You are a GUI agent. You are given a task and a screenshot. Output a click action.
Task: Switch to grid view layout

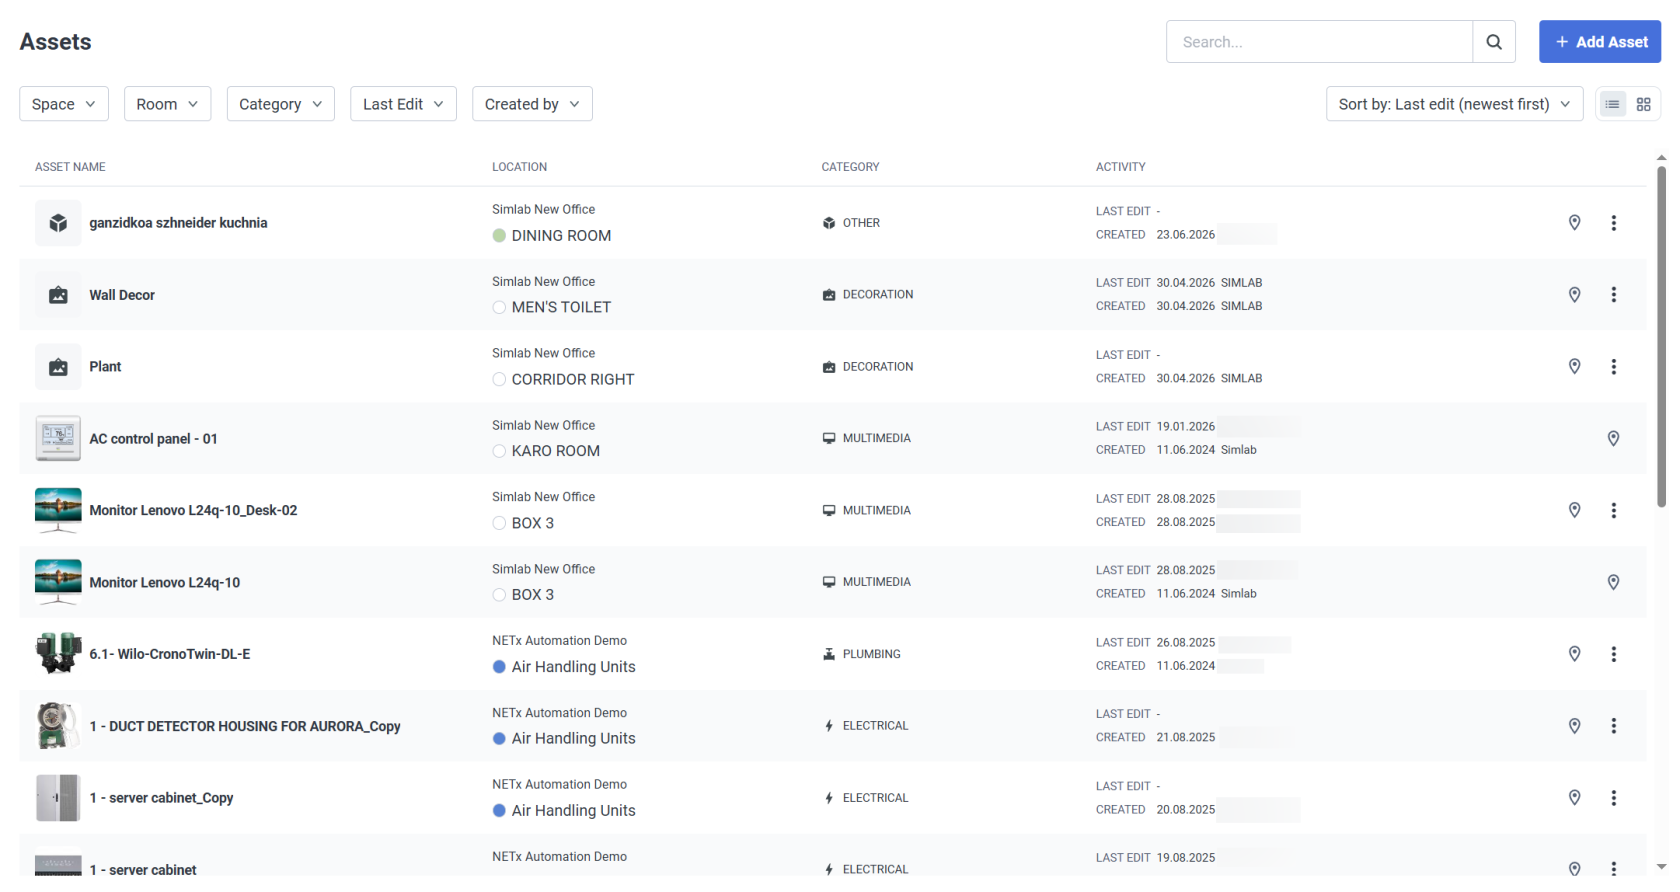pyautogui.click(x=1643, y=104)
